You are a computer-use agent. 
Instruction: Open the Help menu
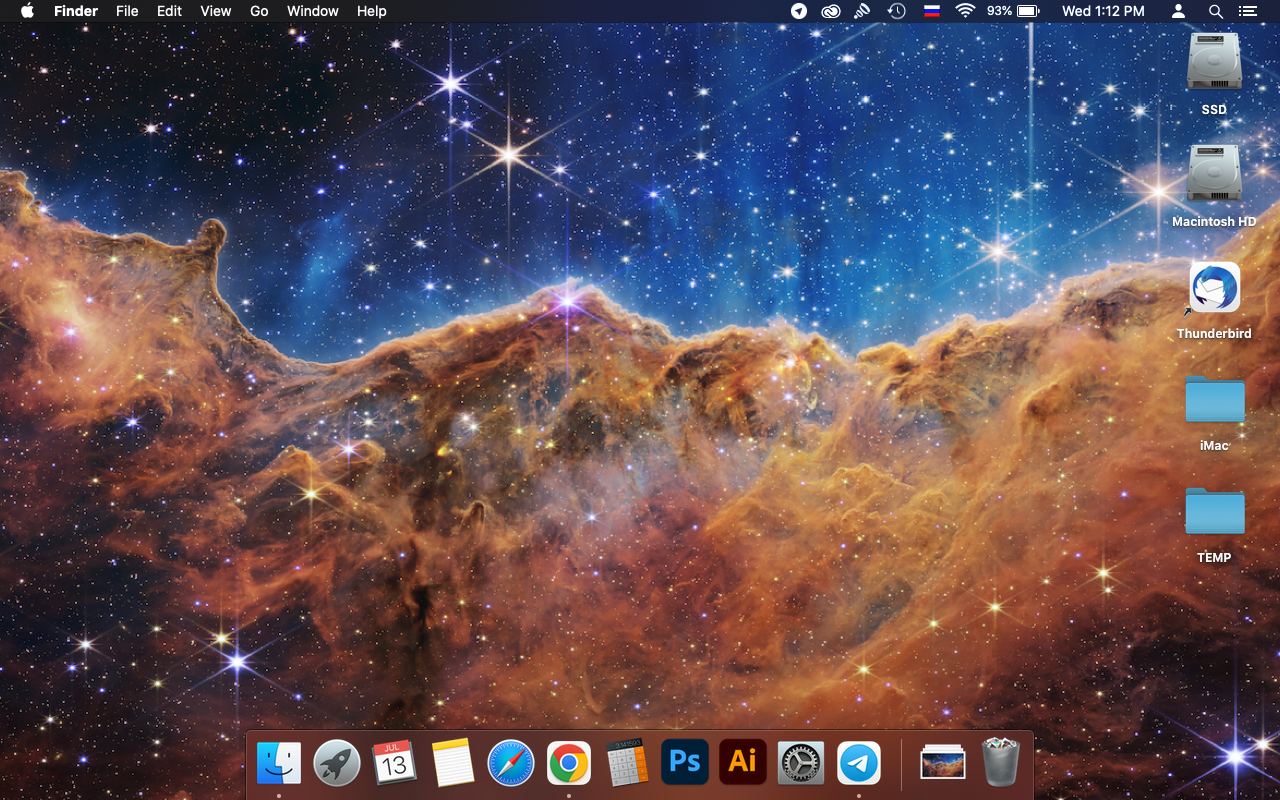point(371,11)
